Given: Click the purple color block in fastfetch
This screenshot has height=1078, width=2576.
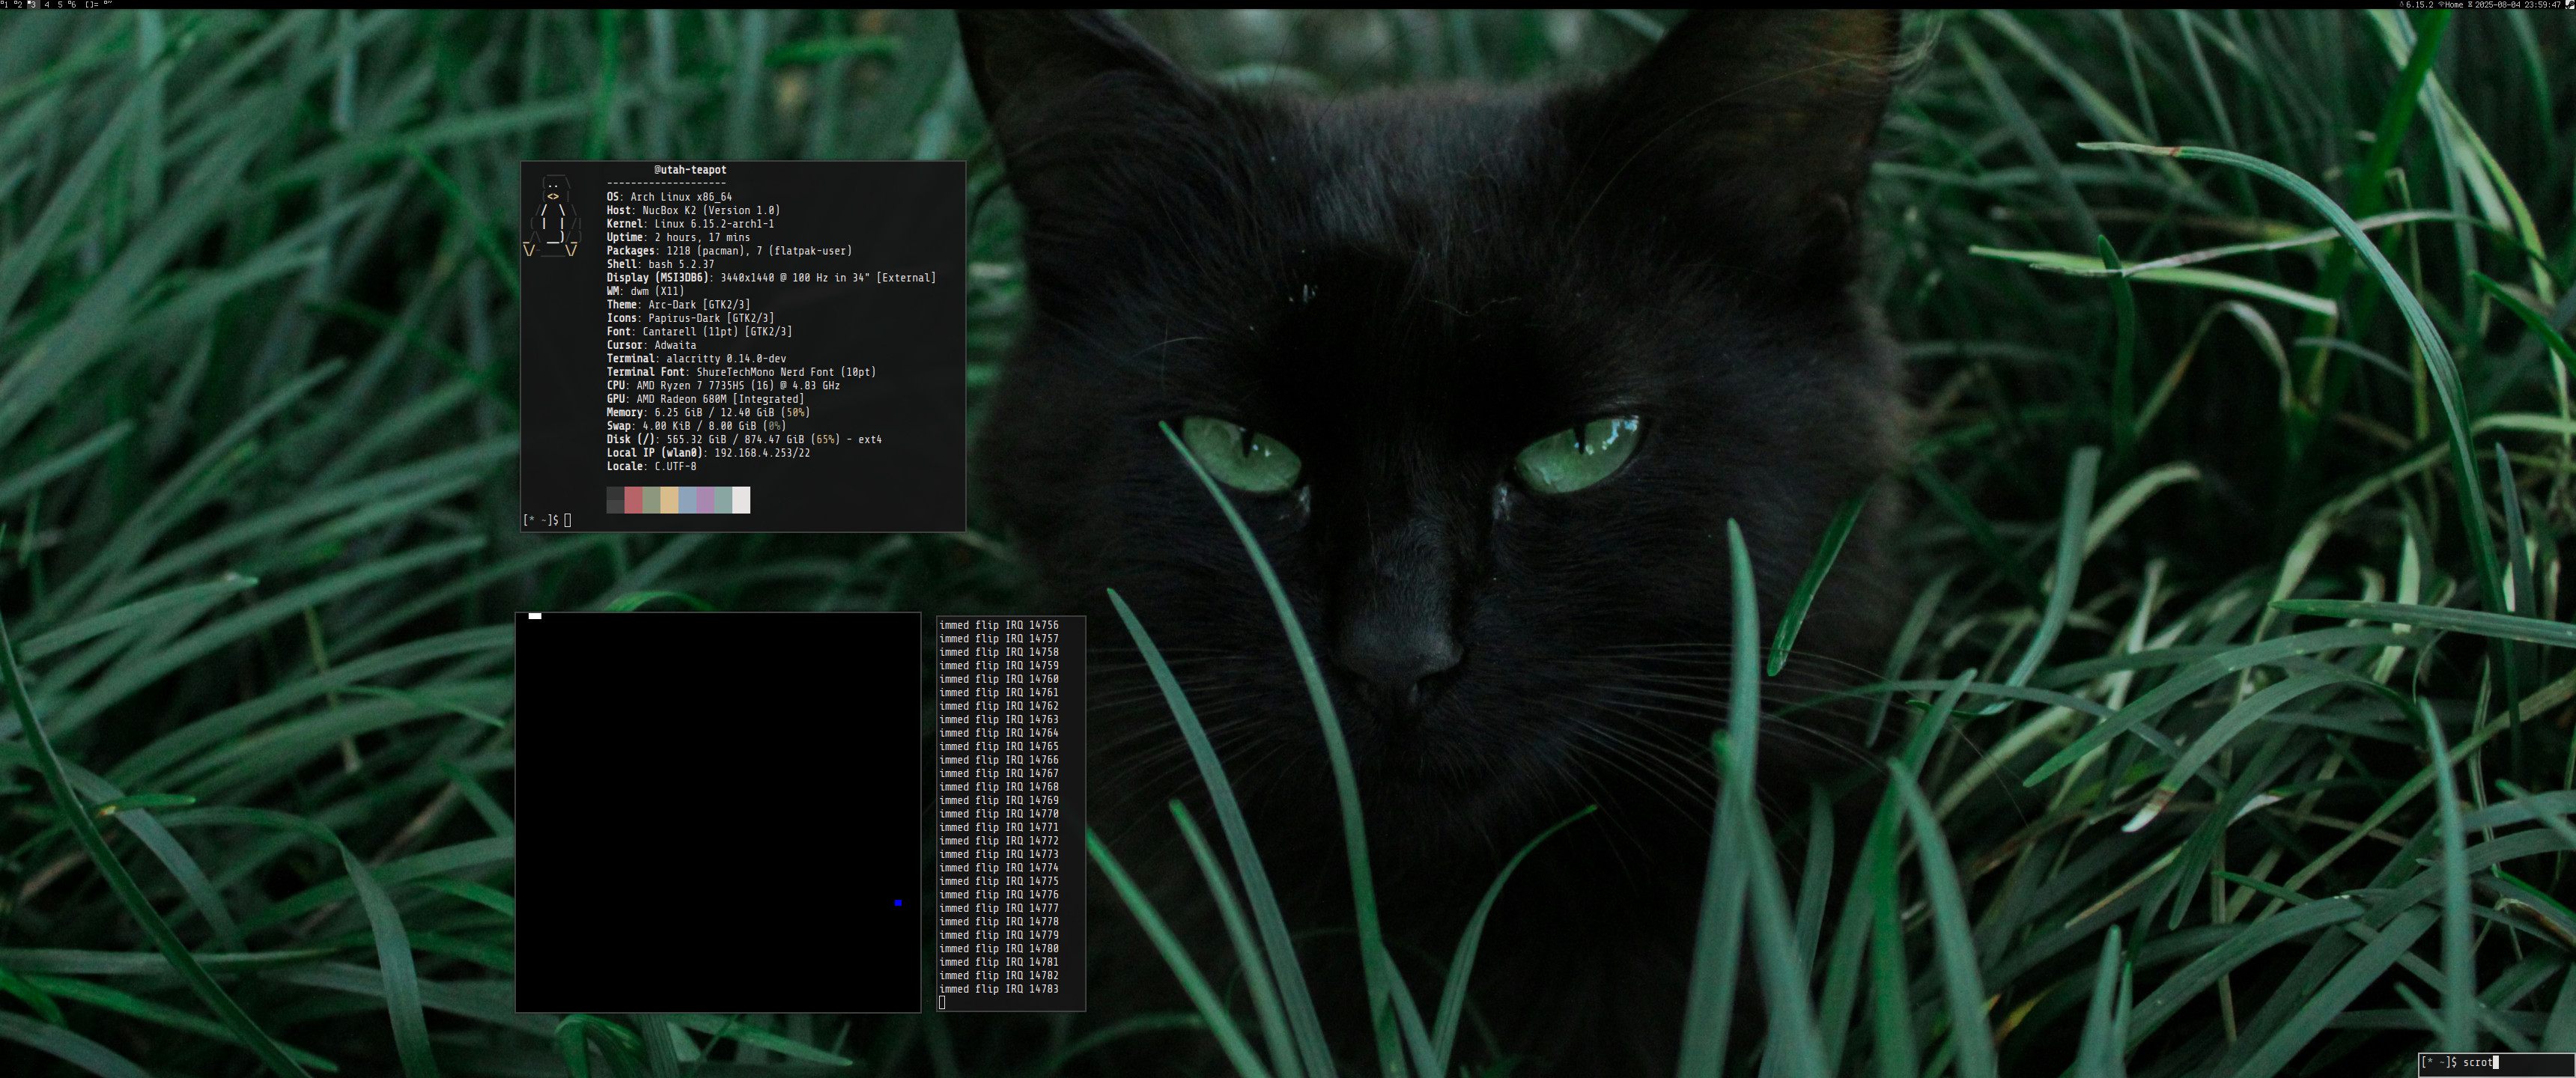Looking at the screenshot, I should tap(705, 500).
